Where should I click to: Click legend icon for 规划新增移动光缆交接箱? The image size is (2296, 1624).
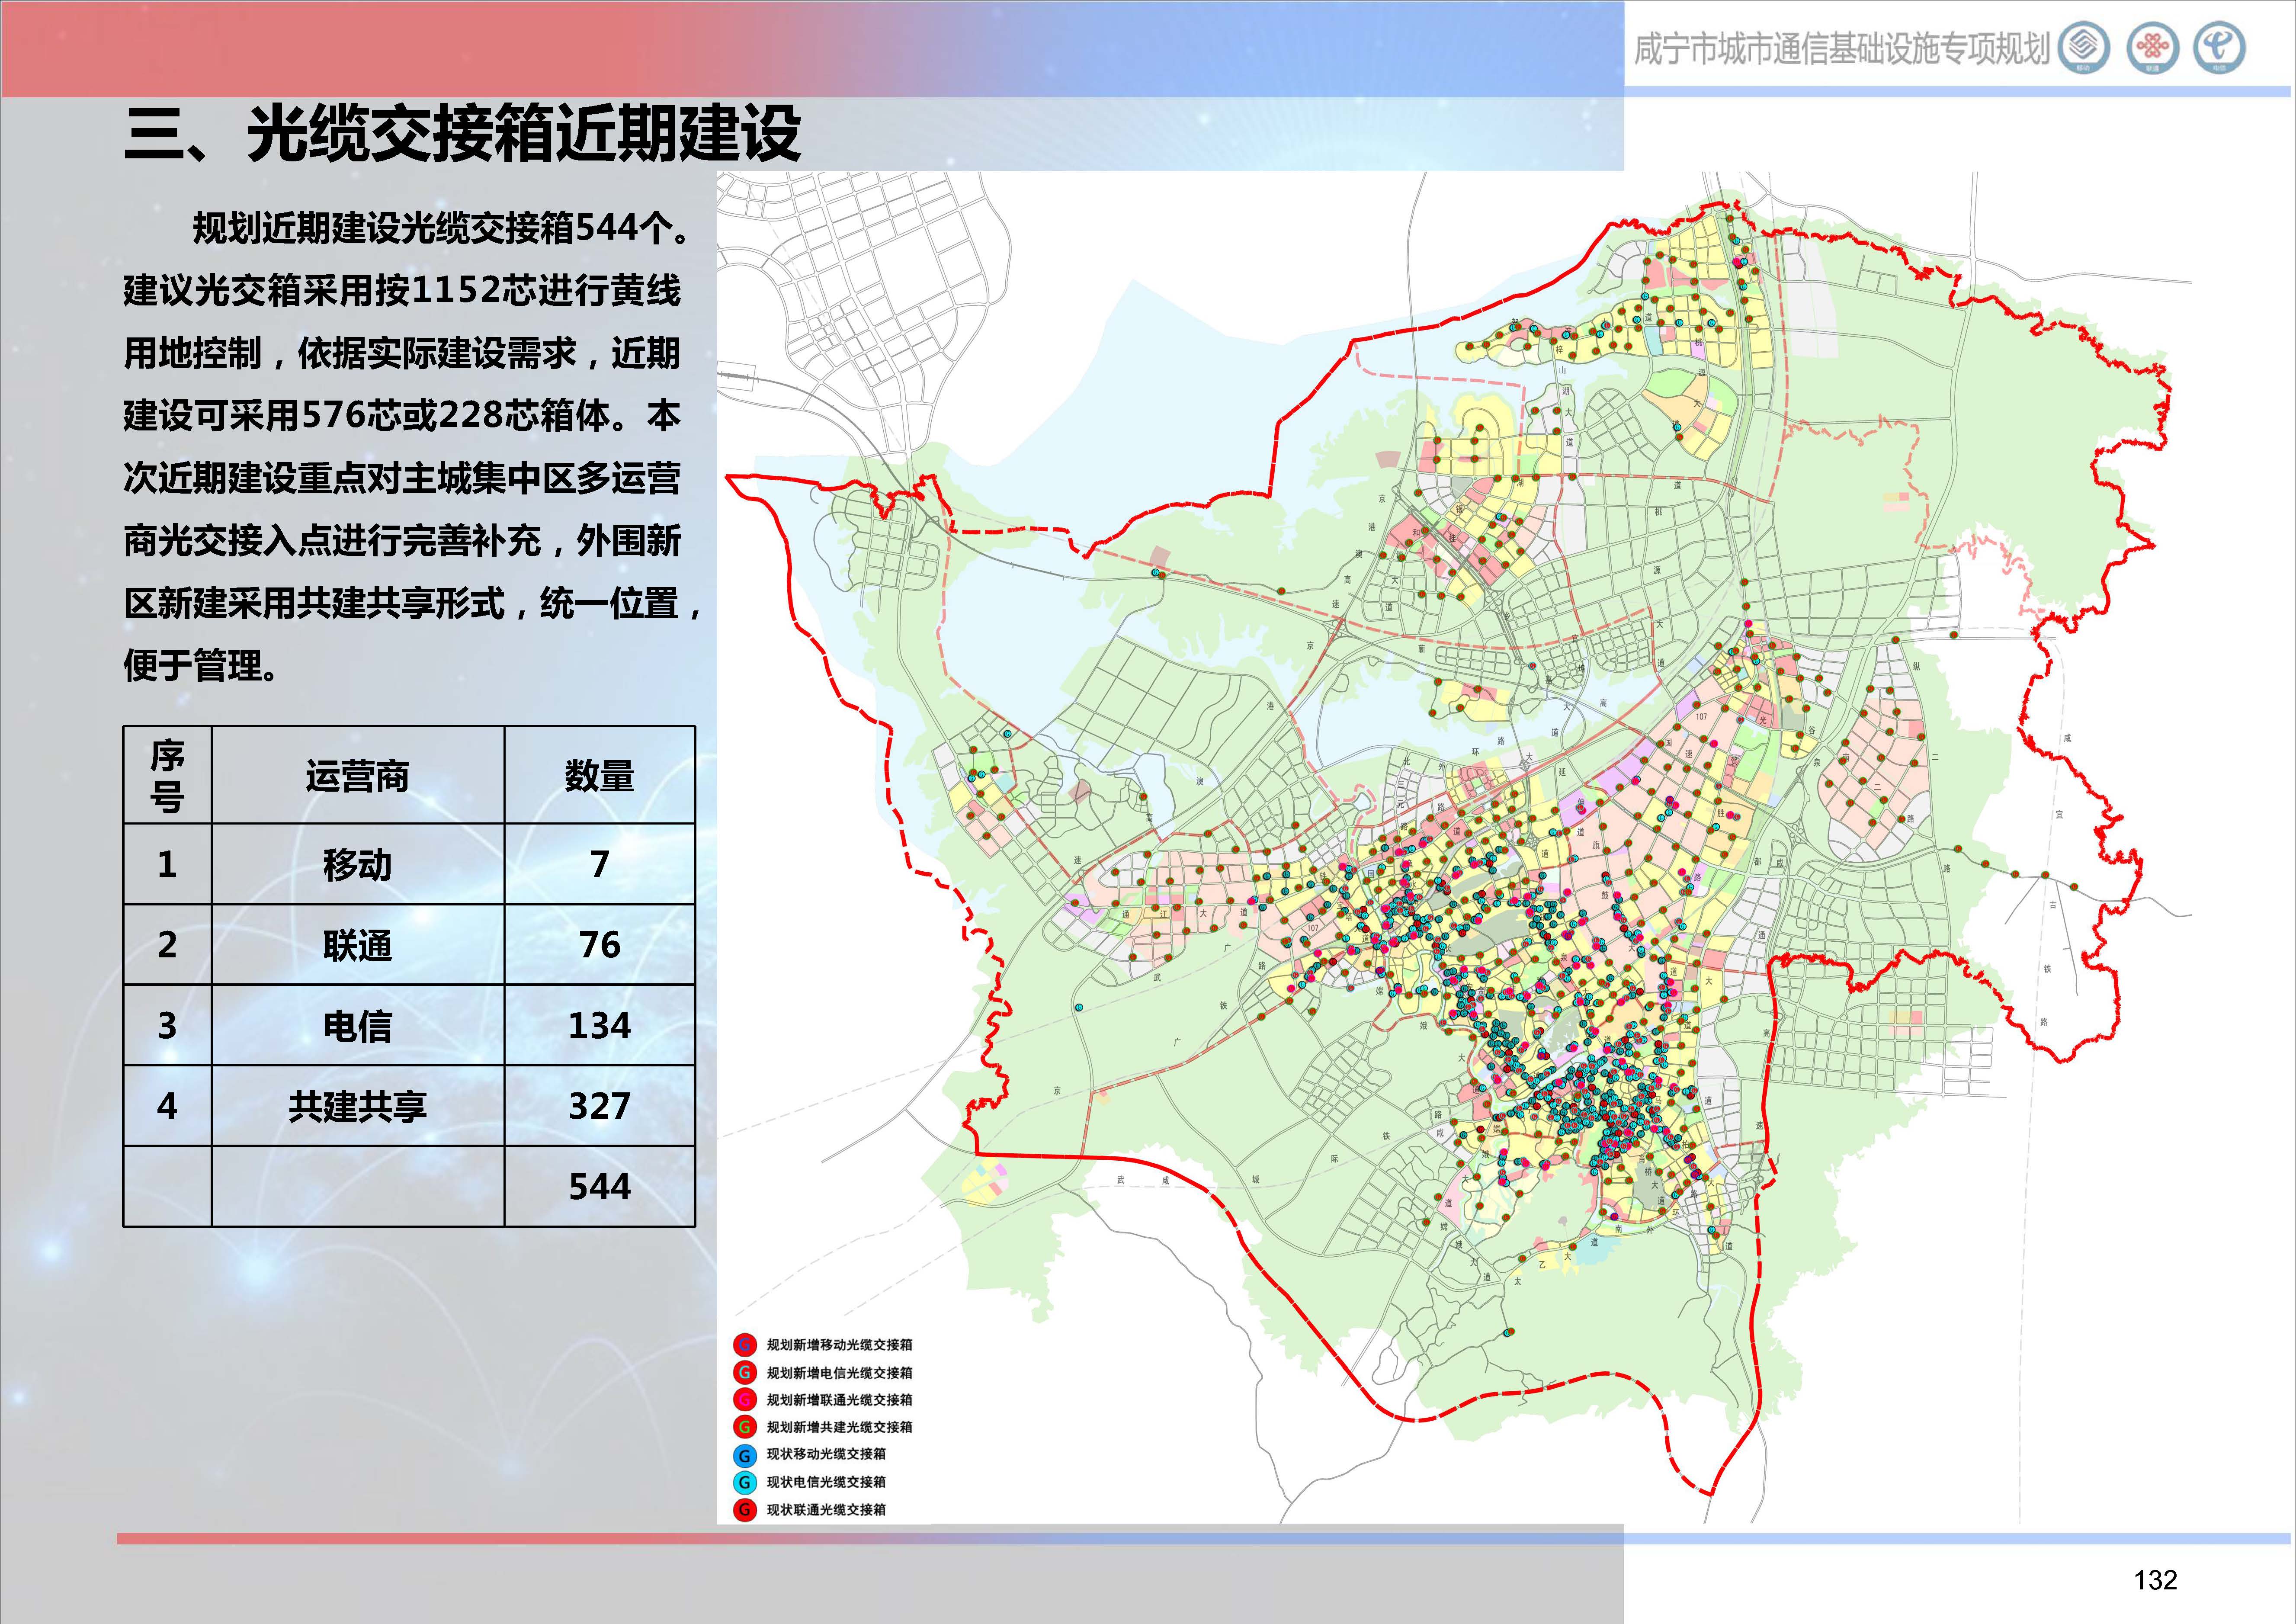(x=745, y=1346)
